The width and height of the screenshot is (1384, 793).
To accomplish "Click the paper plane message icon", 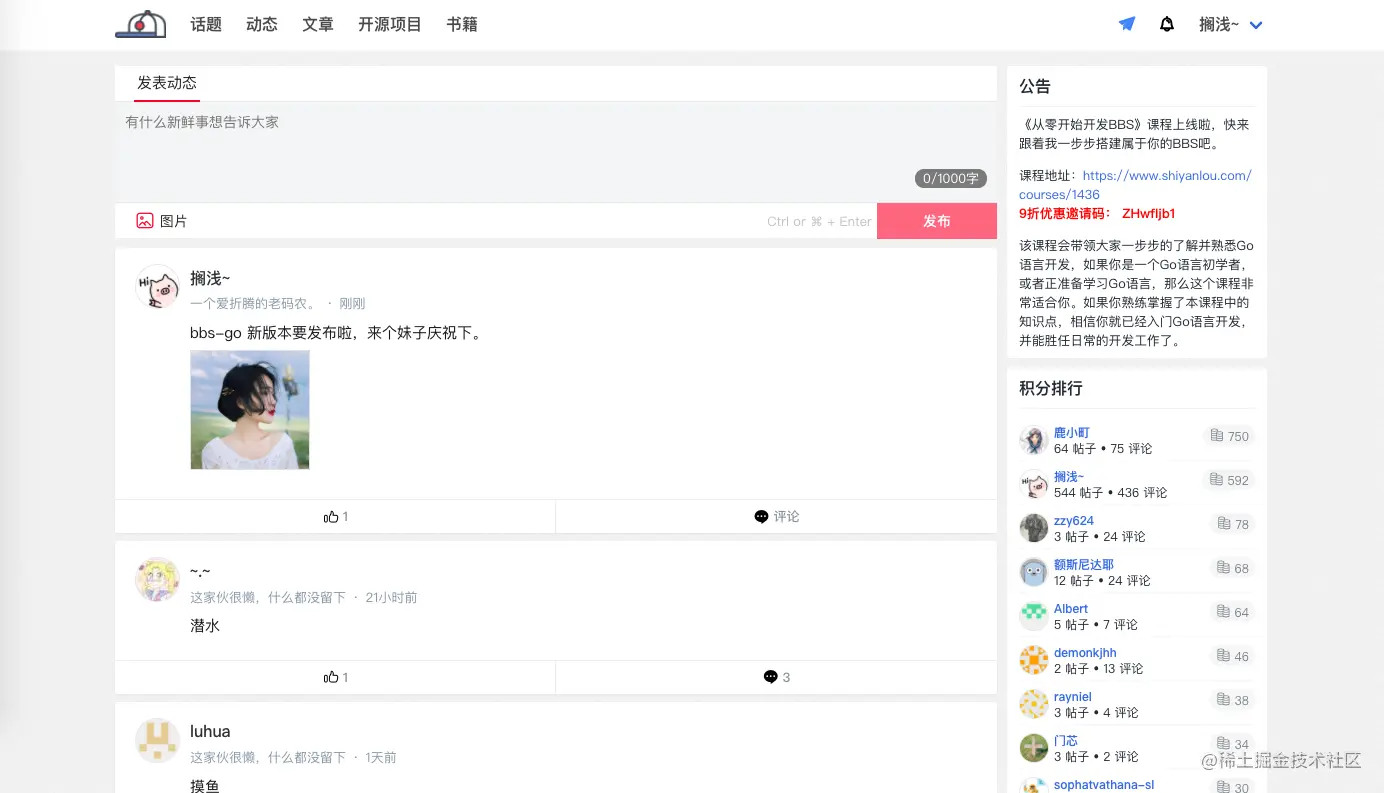I will tap(1127, 22).
